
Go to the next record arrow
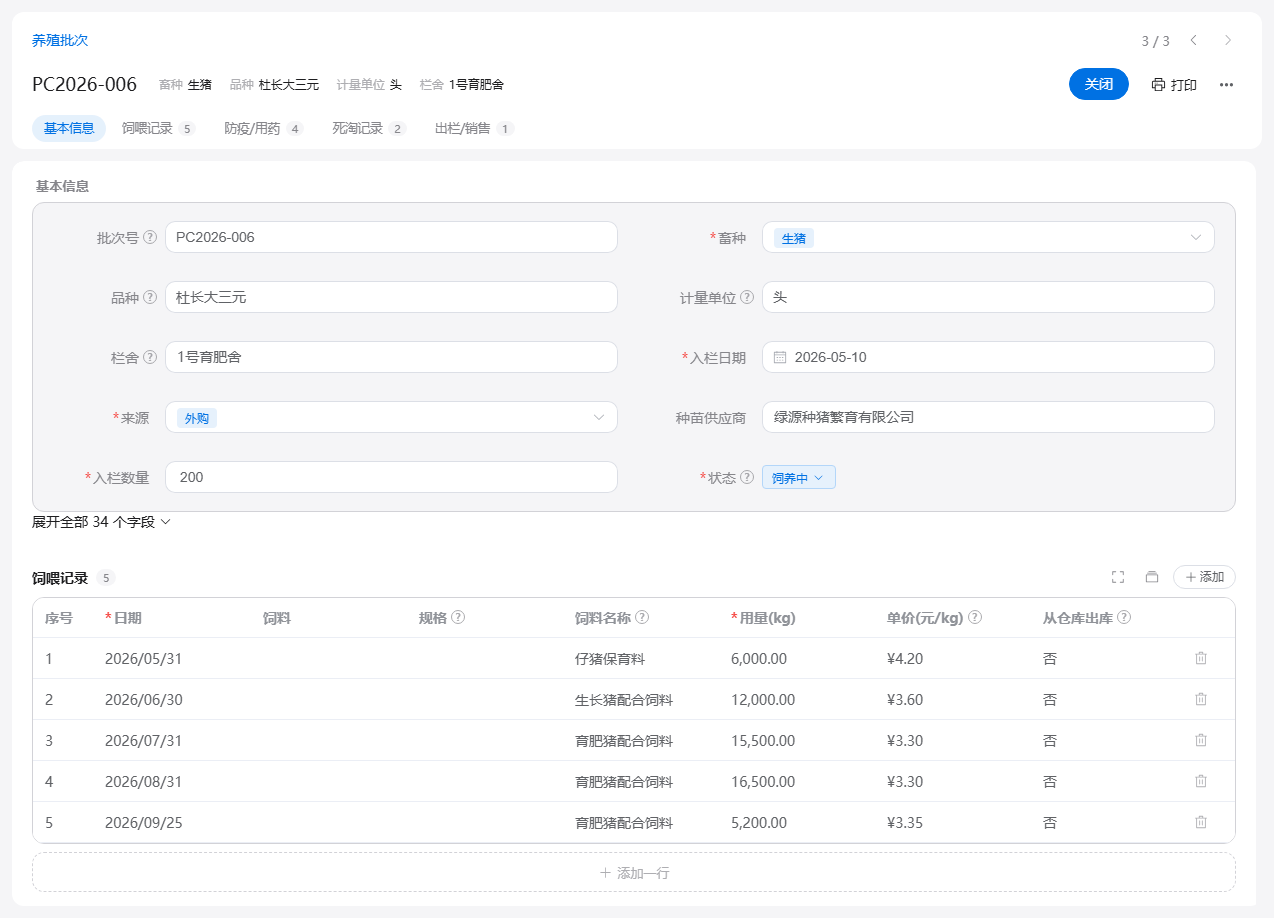[1228, 40]
